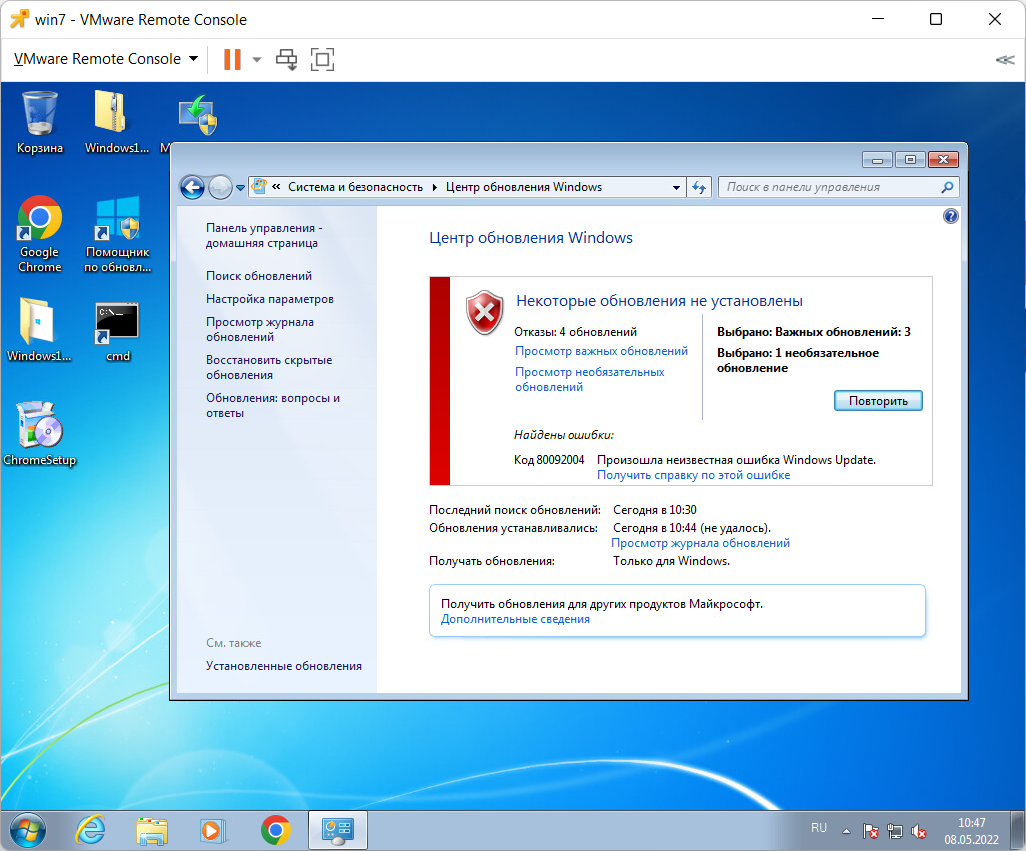
Task: Click the network tray icon
Action: (x=894, y=831)
